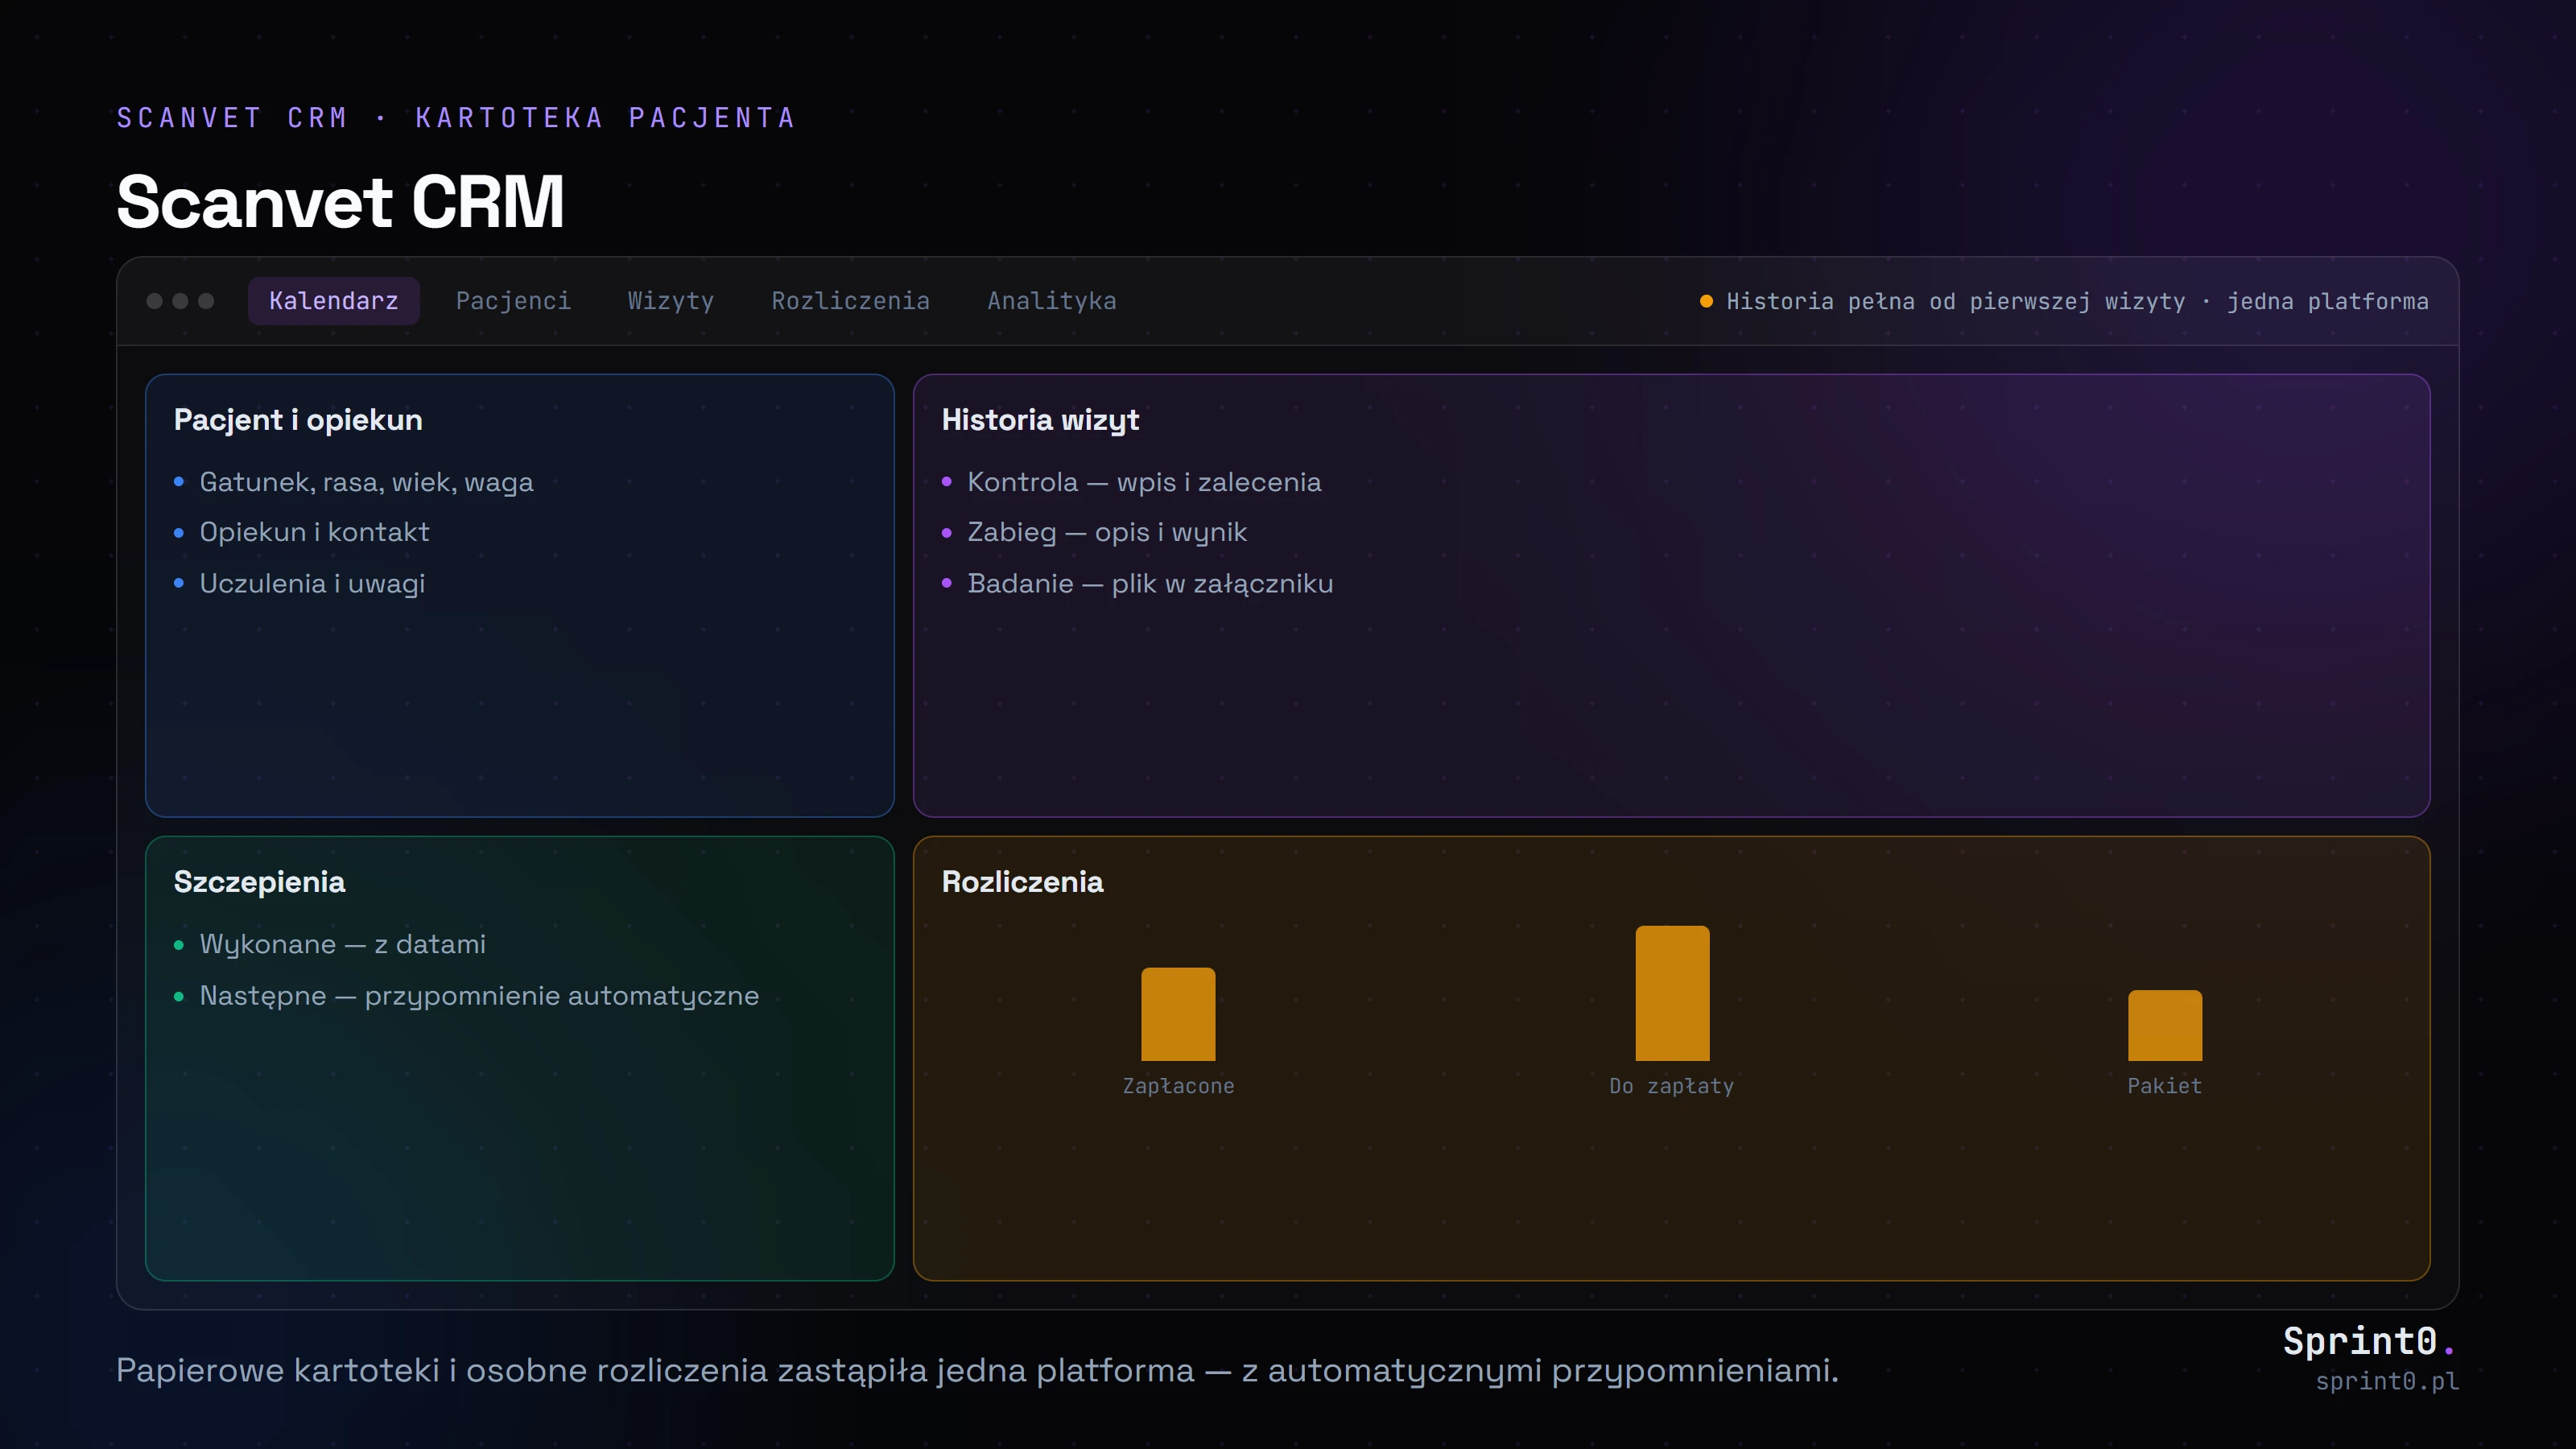Click the third gray window dot
2576x1449 pixels.
point(206,301)
